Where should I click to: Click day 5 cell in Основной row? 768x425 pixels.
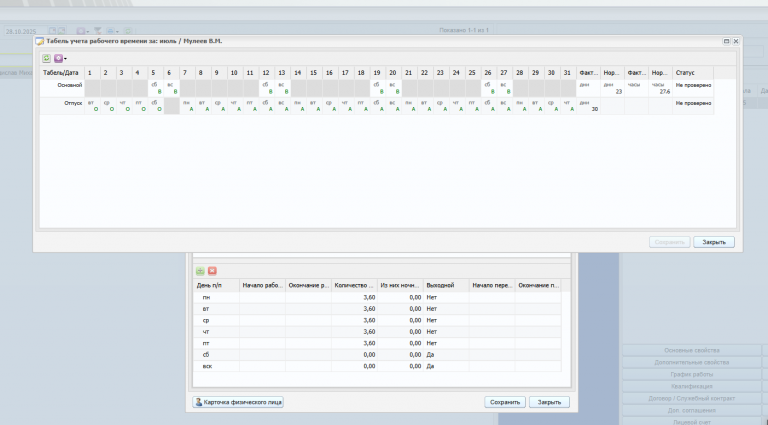156,88
